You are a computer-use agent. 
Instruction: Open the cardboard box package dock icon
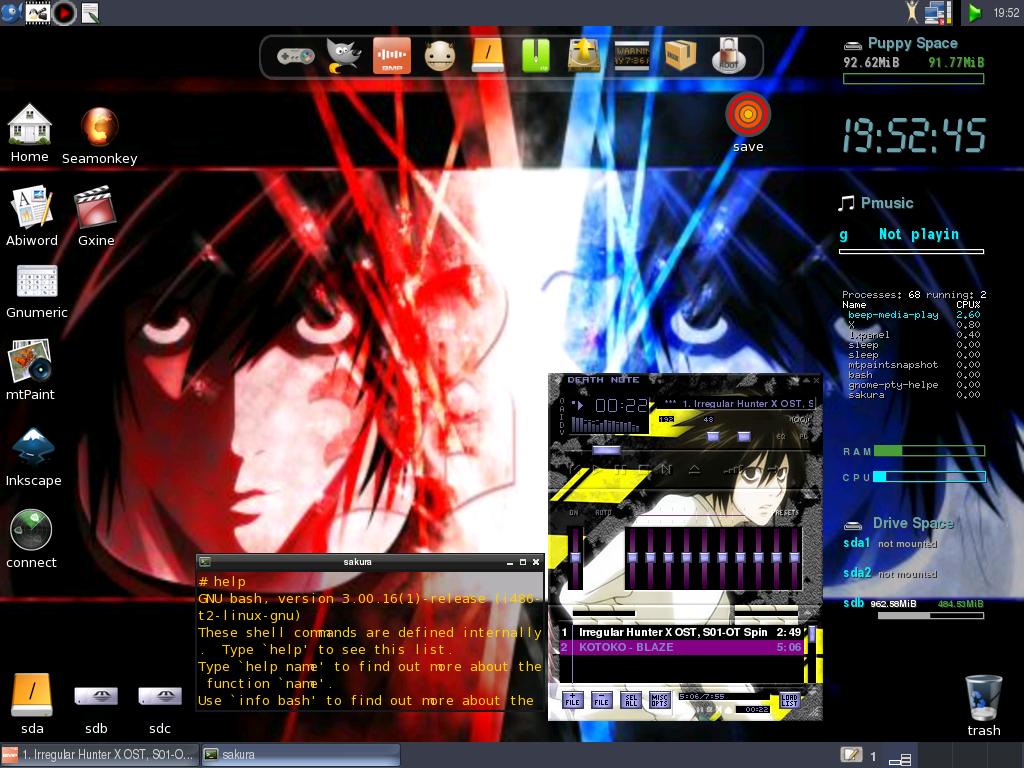point(680,56)
